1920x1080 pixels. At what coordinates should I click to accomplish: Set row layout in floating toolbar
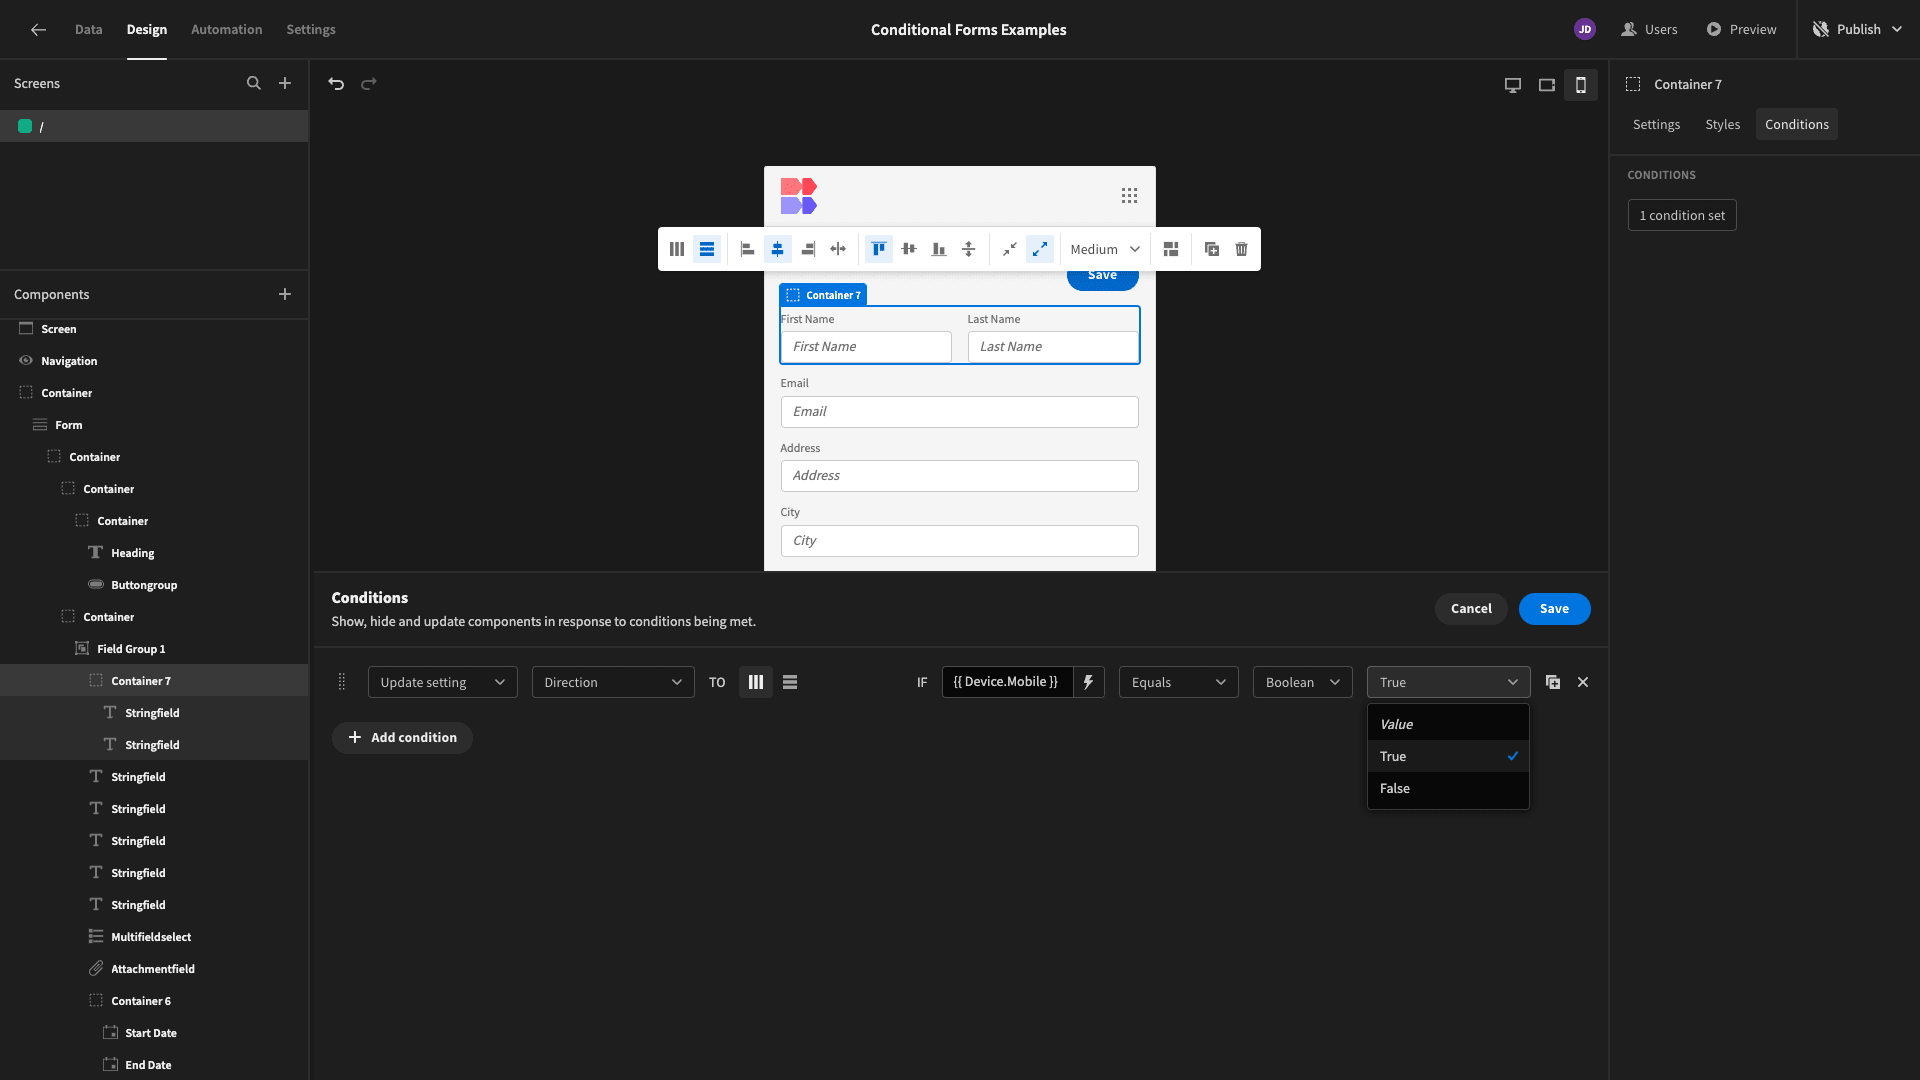[707, 249]
